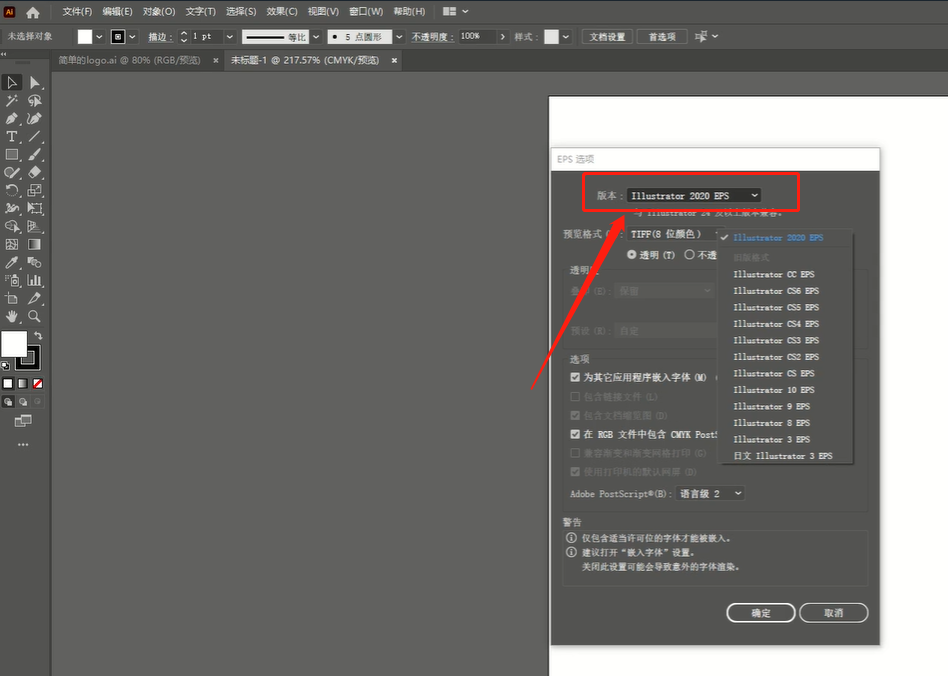Select the Eraser tool
Viewport: 948px width, 676px height.
pos(34,172)
